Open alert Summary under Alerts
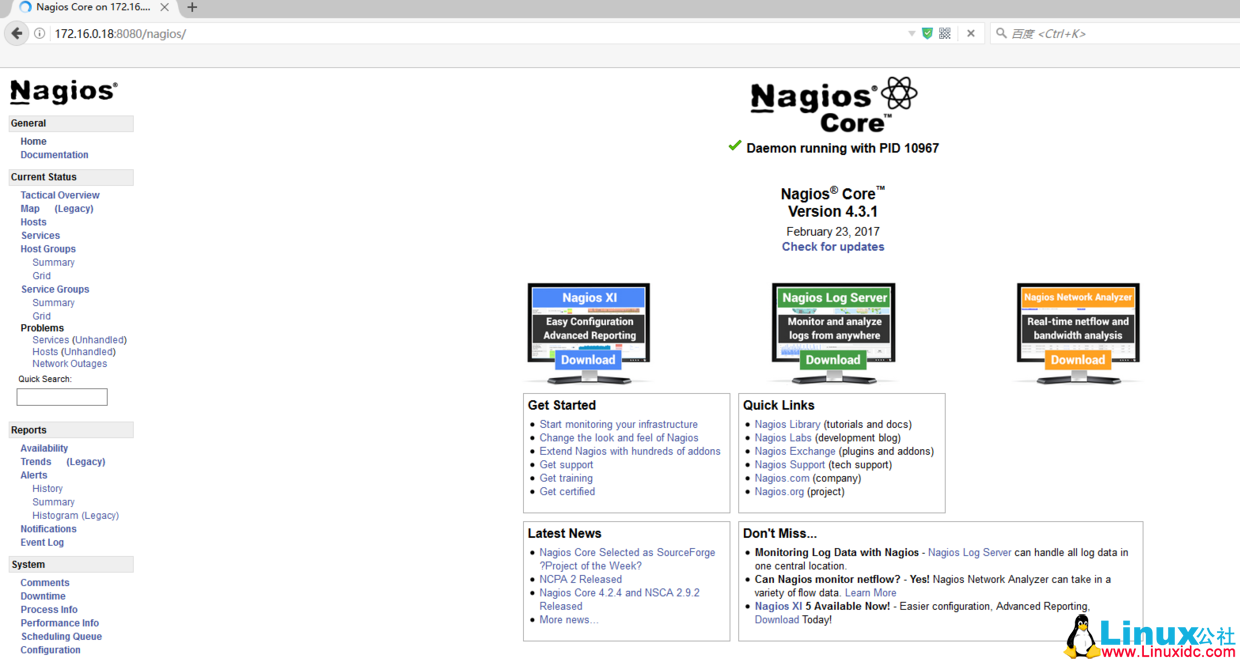1240x662 pixels. point(53,502)
